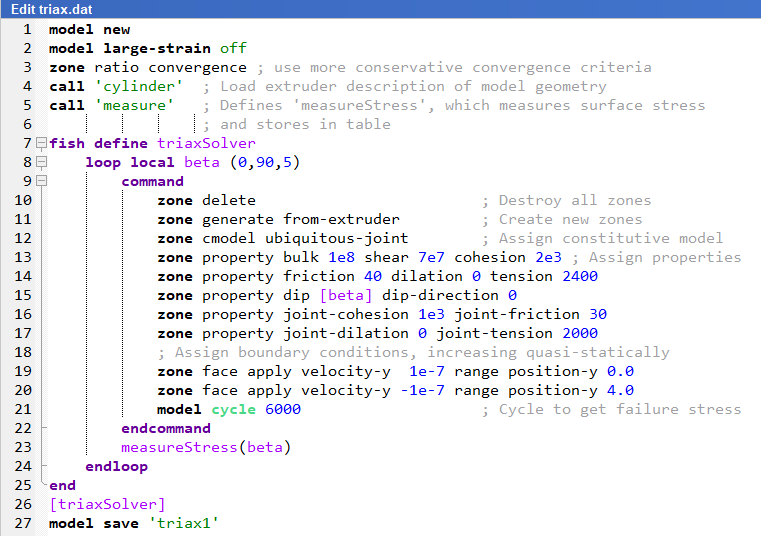761x536 pixels.
Task: Click the 'cylinder' string on line 4
Action: coord(139,86)
